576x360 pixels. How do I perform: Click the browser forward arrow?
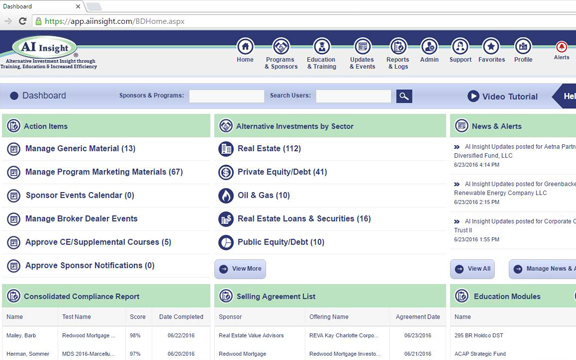[8, 21]
